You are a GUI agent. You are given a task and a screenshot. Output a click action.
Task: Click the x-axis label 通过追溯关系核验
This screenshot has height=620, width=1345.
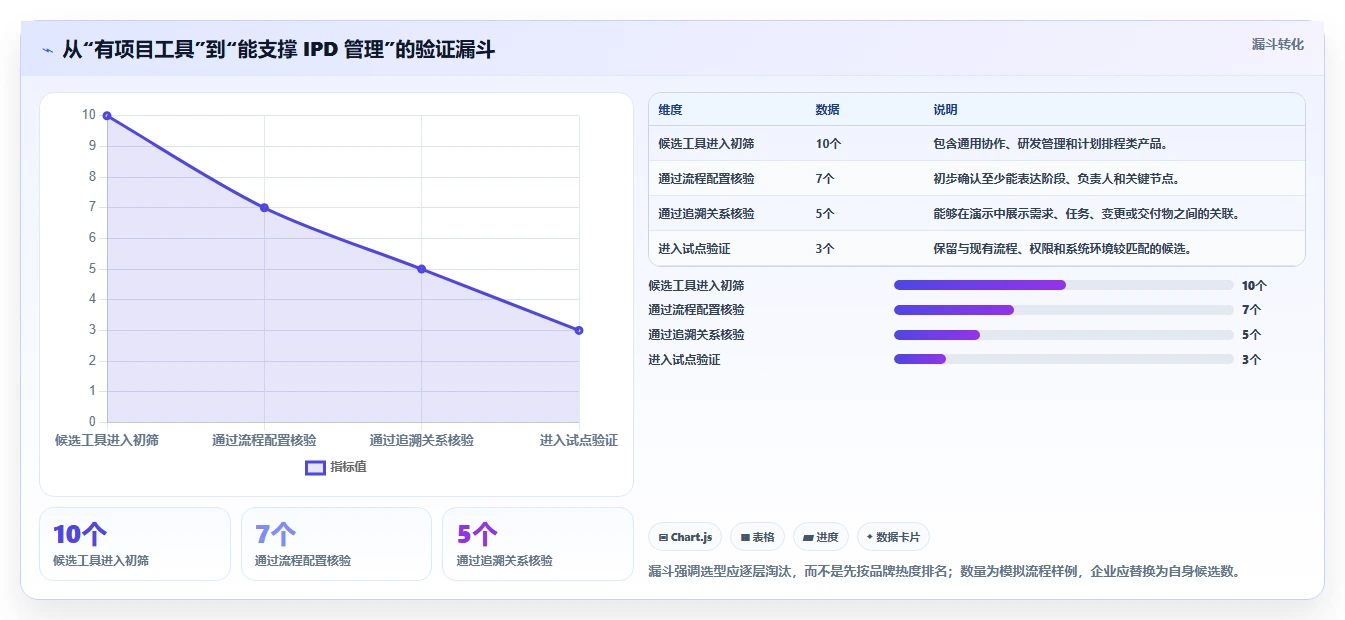point(422,440)
